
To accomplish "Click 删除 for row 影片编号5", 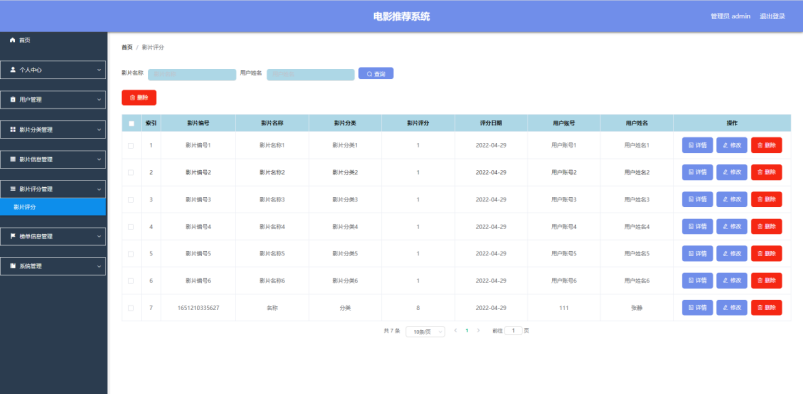I will [767, 254].
